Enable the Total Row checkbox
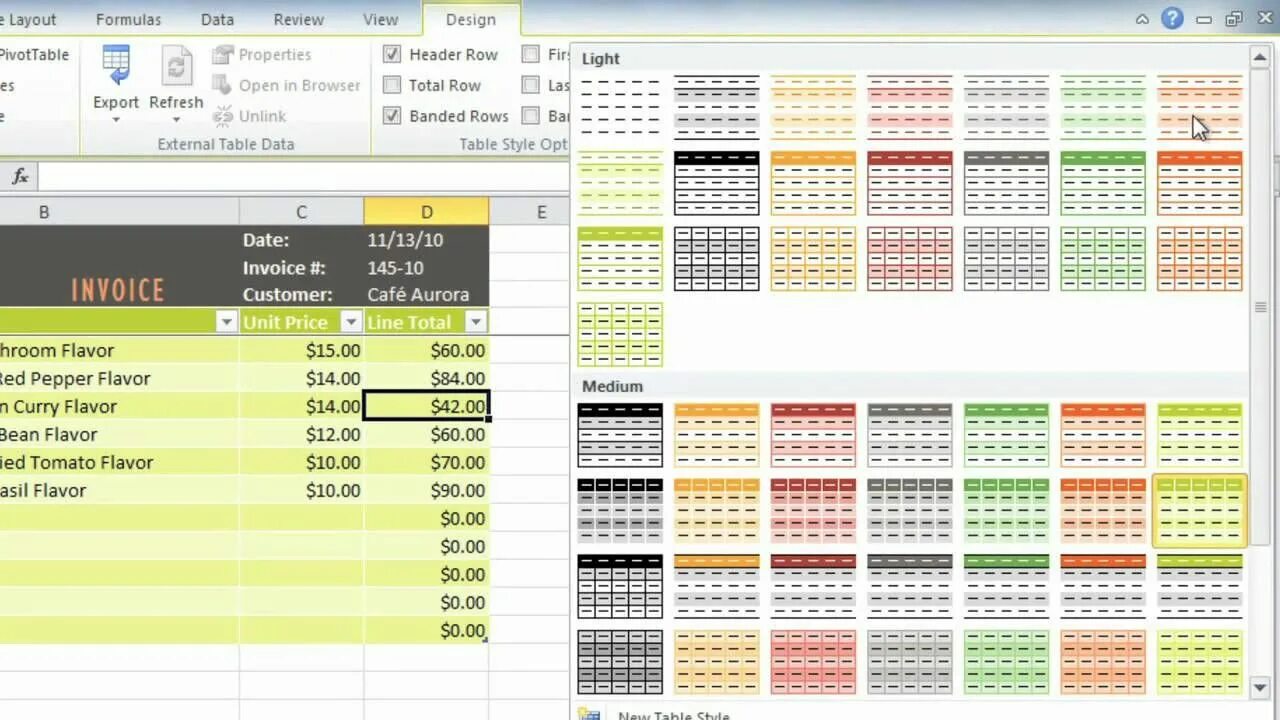 tap(392, 86)
